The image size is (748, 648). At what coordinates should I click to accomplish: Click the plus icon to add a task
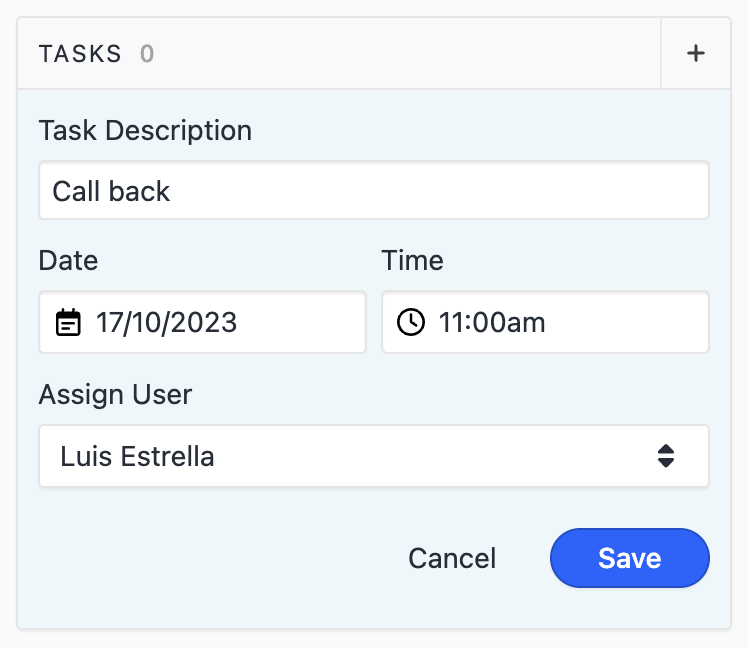click(x=696, y=54)
